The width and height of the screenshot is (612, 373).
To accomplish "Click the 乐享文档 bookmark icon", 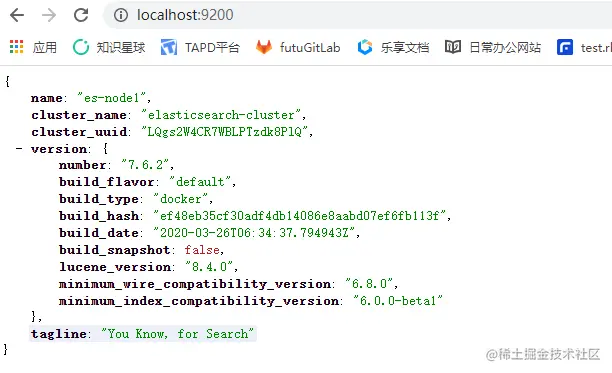I will [x=365, y=47].
